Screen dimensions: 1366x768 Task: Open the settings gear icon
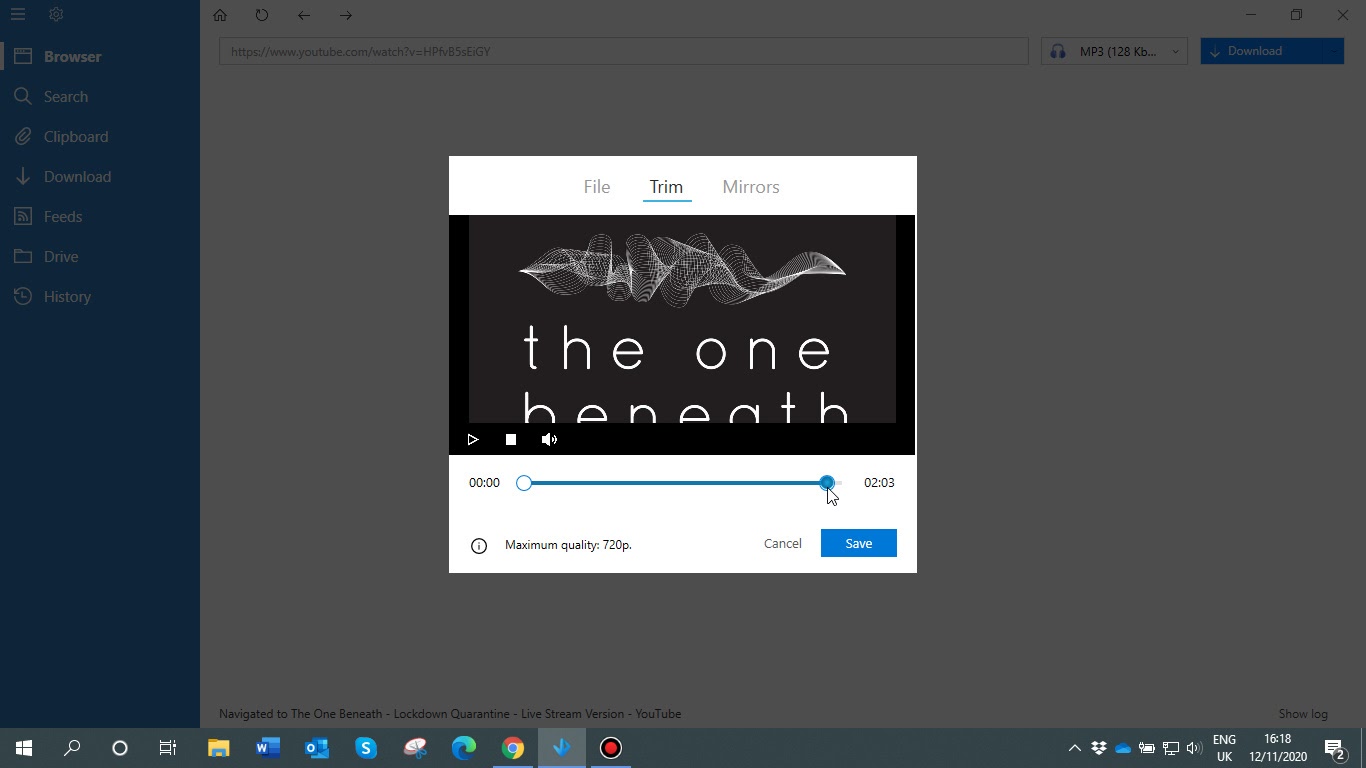(56, 15)
